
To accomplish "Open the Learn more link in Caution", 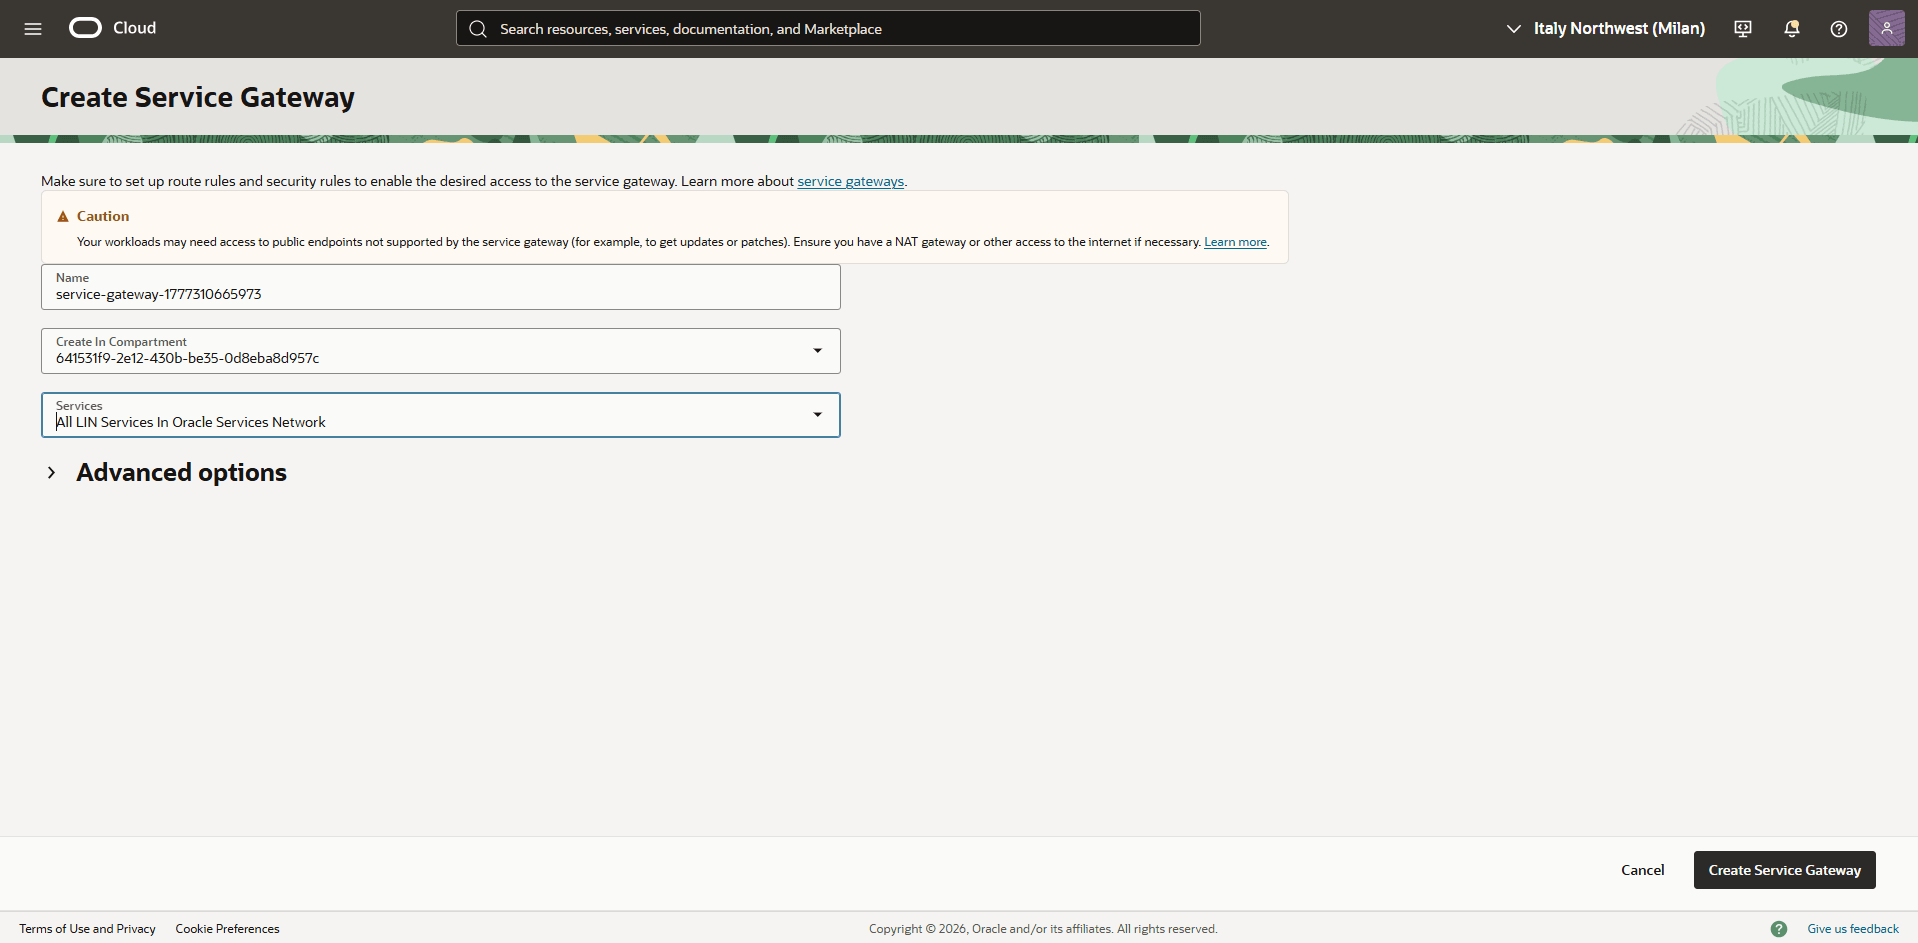I will tap(1235, 242).
